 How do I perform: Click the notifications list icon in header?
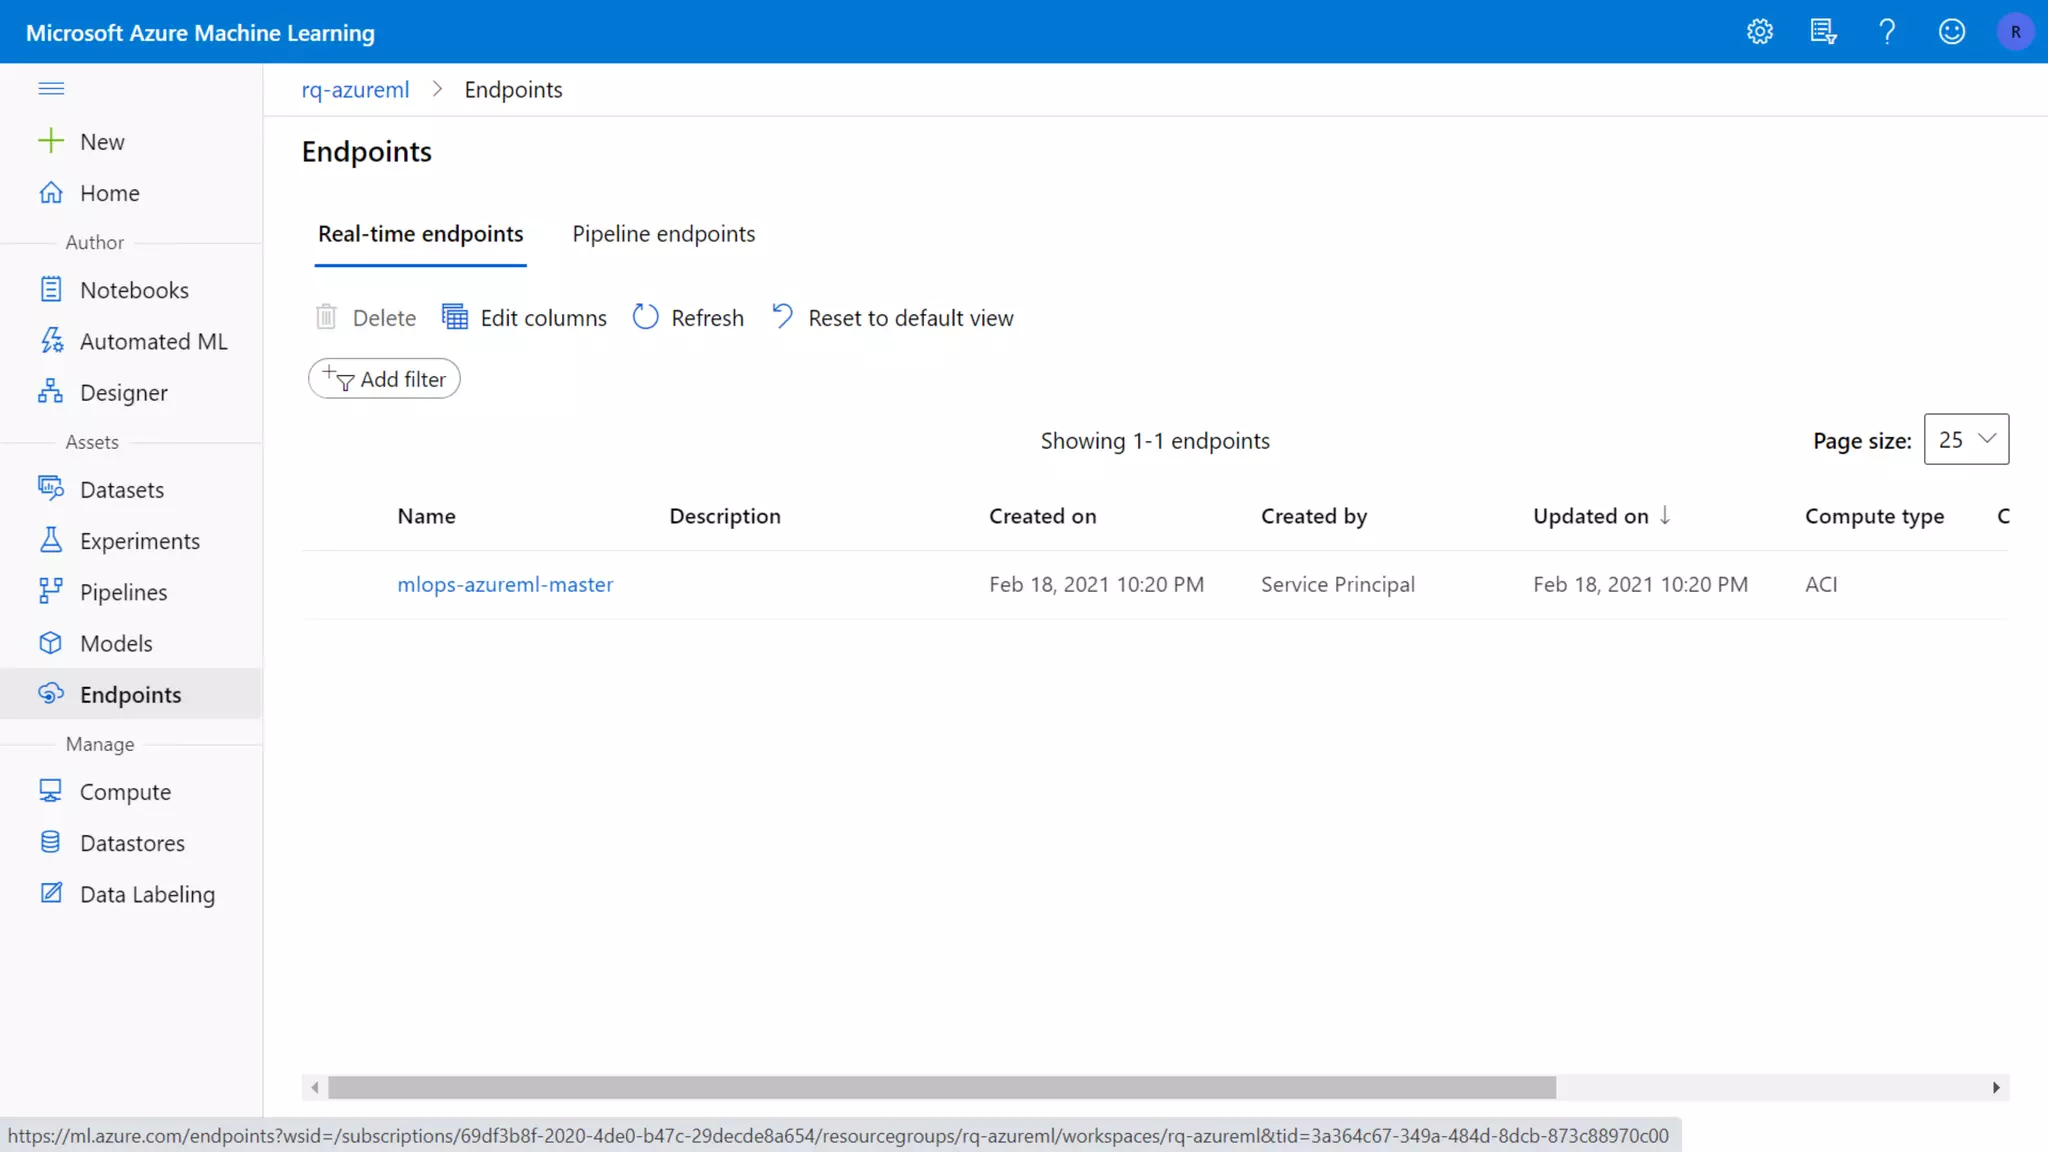point(1823,32)
